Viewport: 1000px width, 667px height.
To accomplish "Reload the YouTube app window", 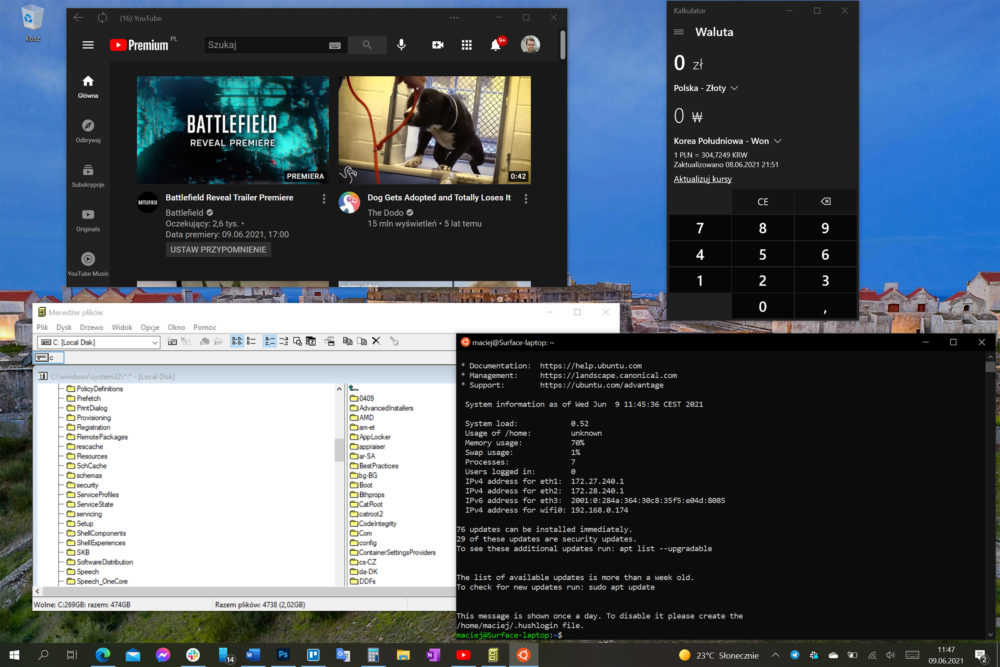I will coord(103,18).
